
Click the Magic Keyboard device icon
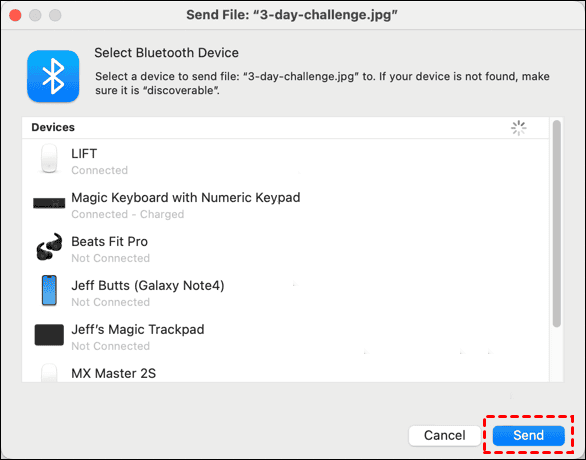click(49, 203)
